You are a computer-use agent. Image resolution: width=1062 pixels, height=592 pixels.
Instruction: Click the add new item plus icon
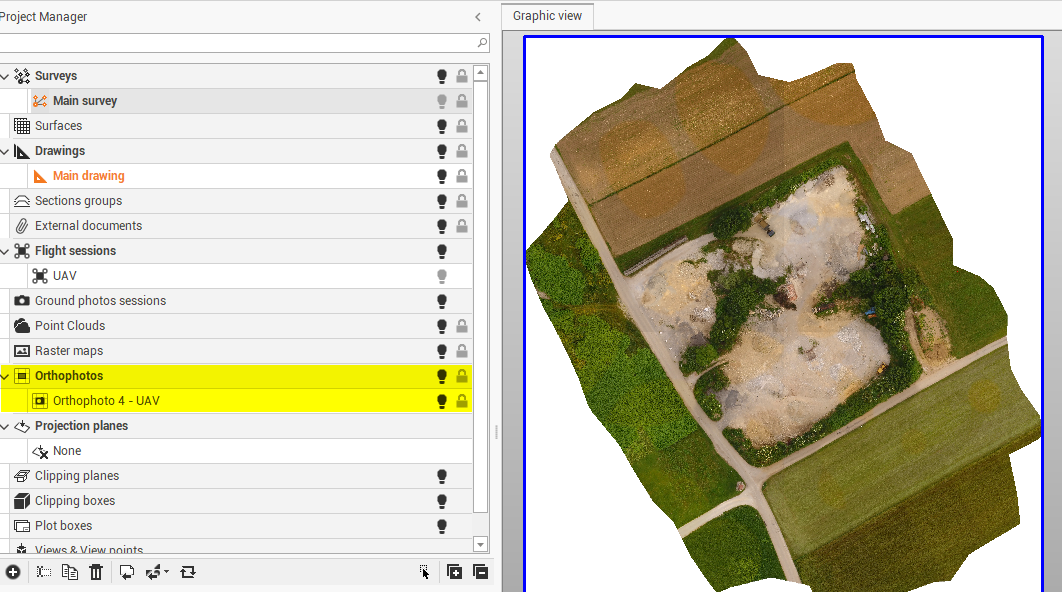tap(12, 572)
